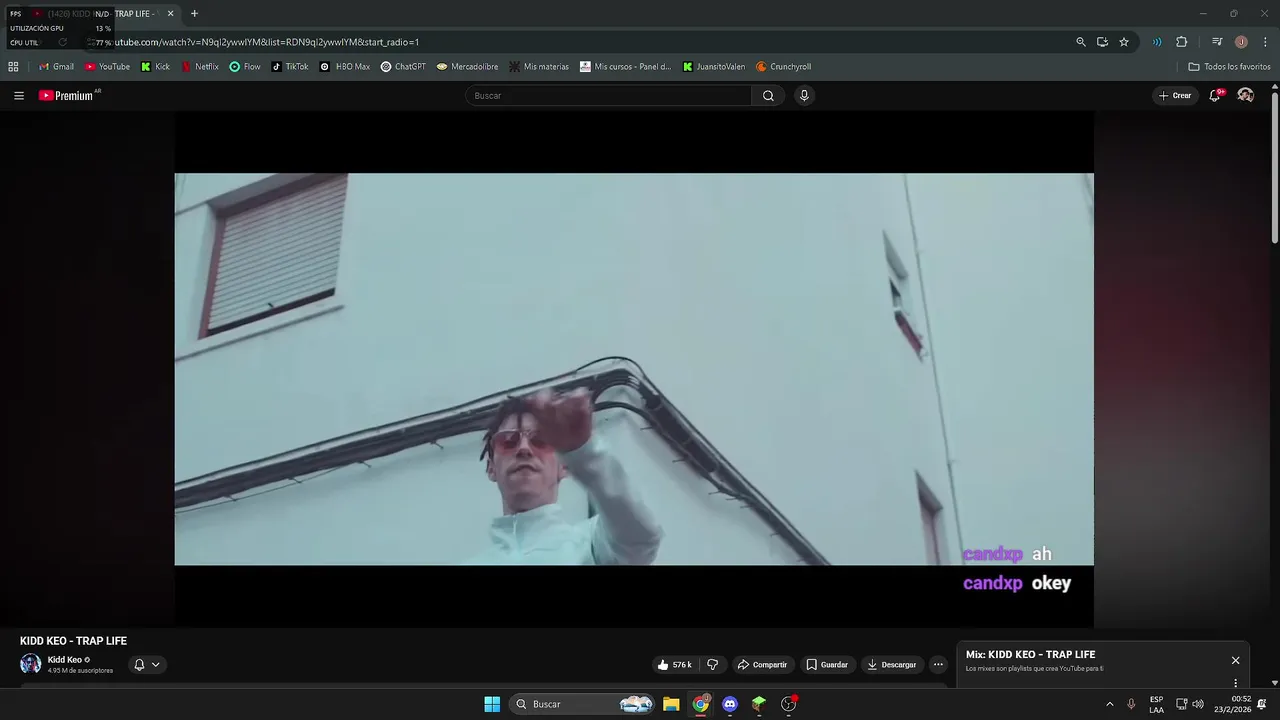
Task: Open Discord from the taskbar
Action: point(730,704)
